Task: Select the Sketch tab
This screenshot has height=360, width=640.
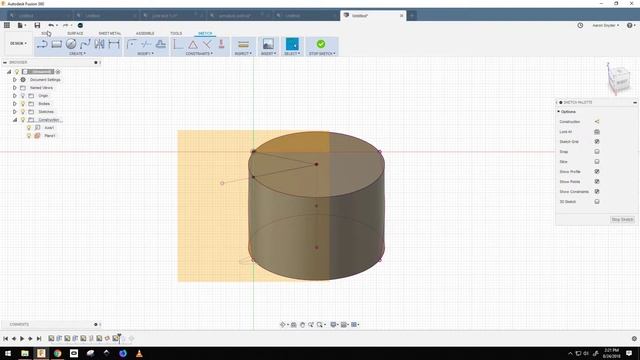Action: tap(205, 33)
